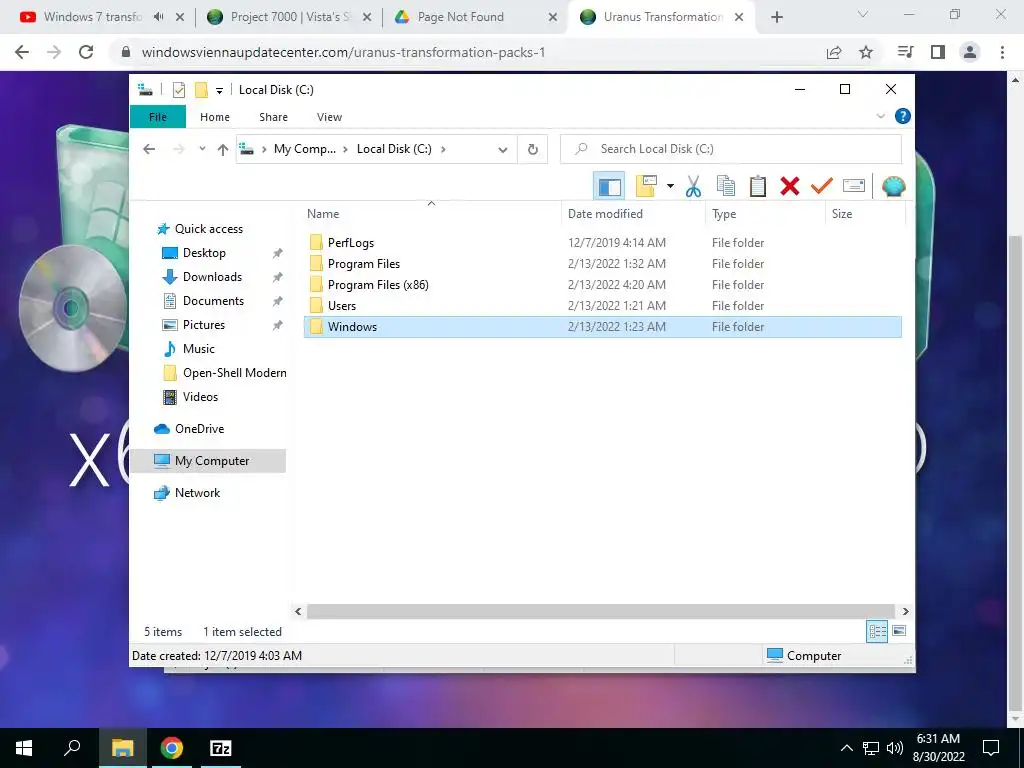Open a new Chrome tab
Screen dimensions: 1024x768
click(776, 17)
